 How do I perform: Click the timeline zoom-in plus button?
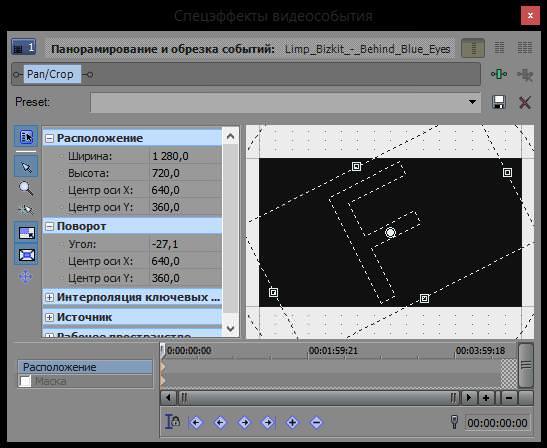point(486,398)
